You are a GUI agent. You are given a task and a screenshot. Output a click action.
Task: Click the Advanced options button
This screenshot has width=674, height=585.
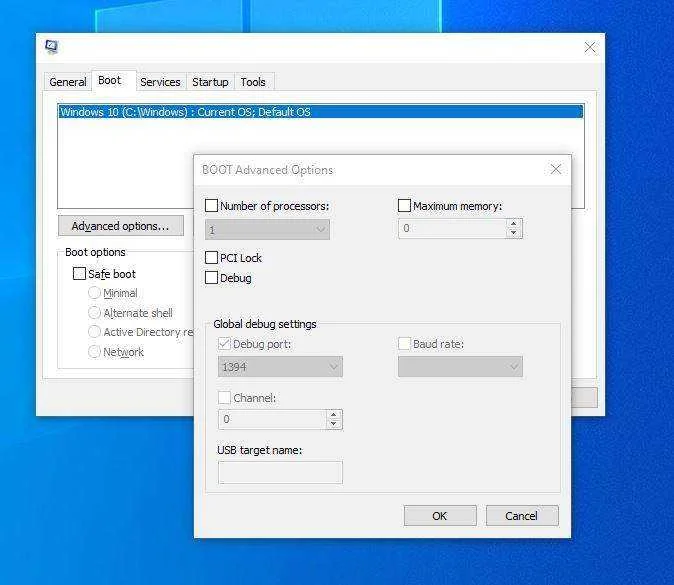(x=121, y=226)
